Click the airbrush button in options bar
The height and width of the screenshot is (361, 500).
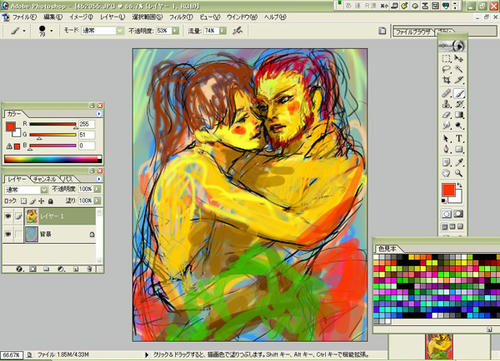[237, 31]
